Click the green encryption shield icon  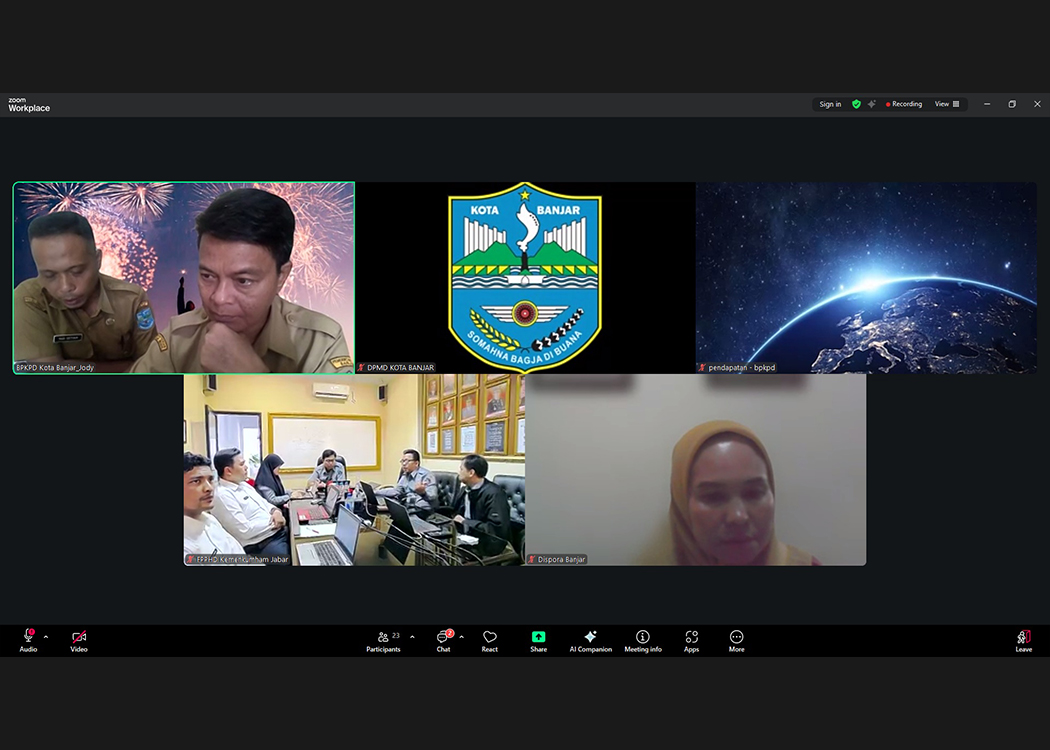pyautogui.click(x=856, y=104)
